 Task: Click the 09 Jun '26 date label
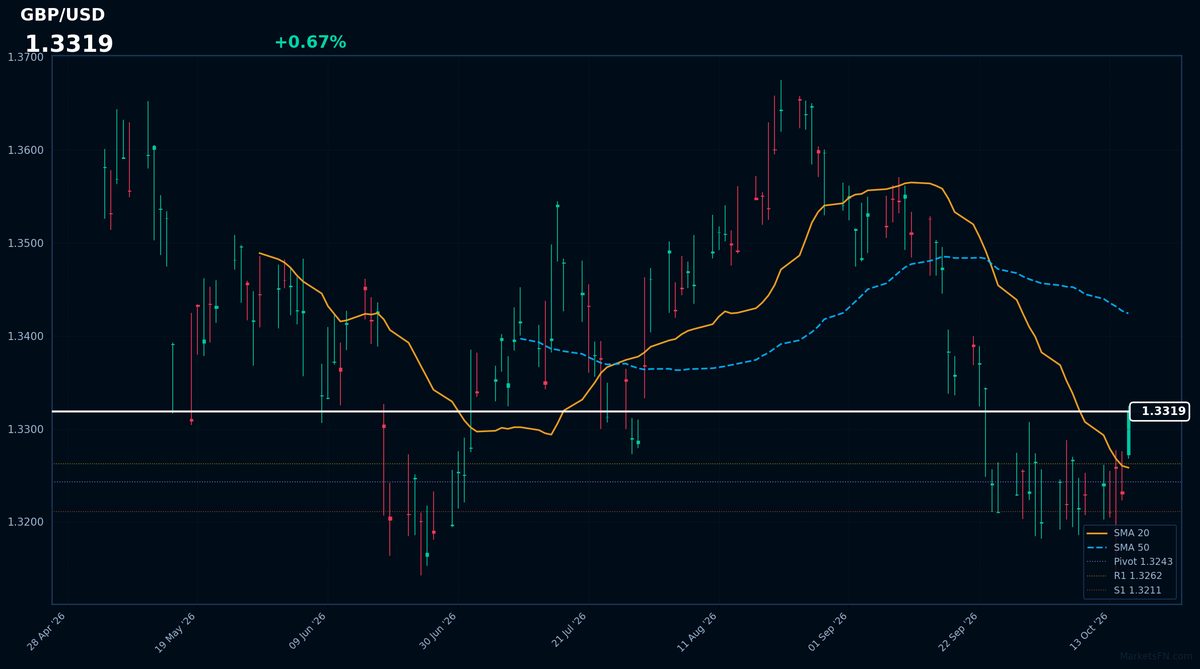point(307,632)
